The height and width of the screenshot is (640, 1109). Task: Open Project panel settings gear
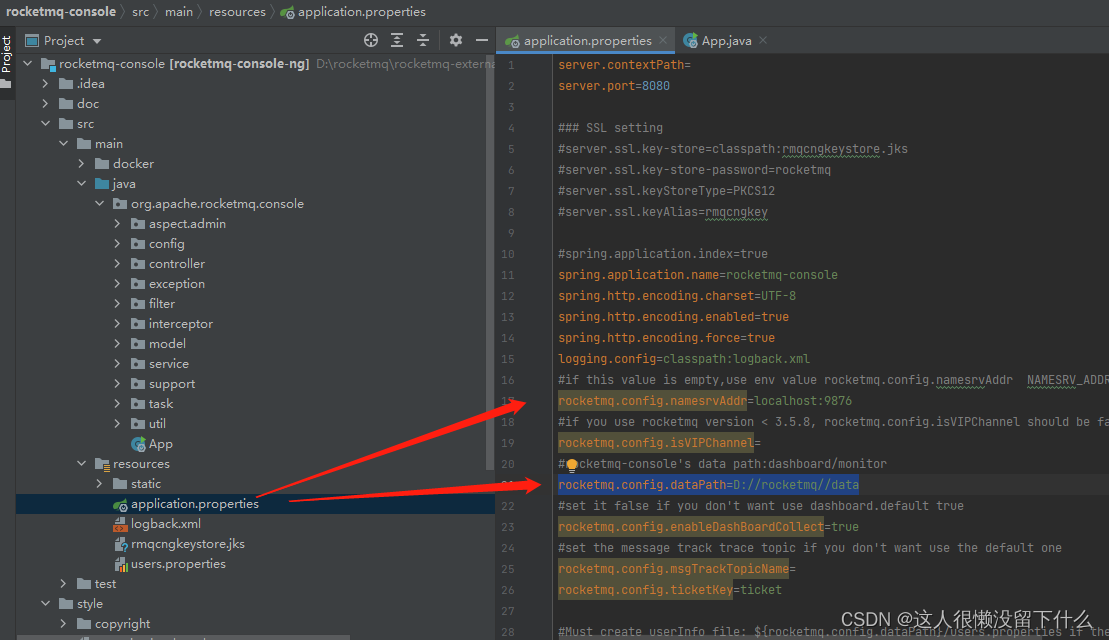[456, 40]
